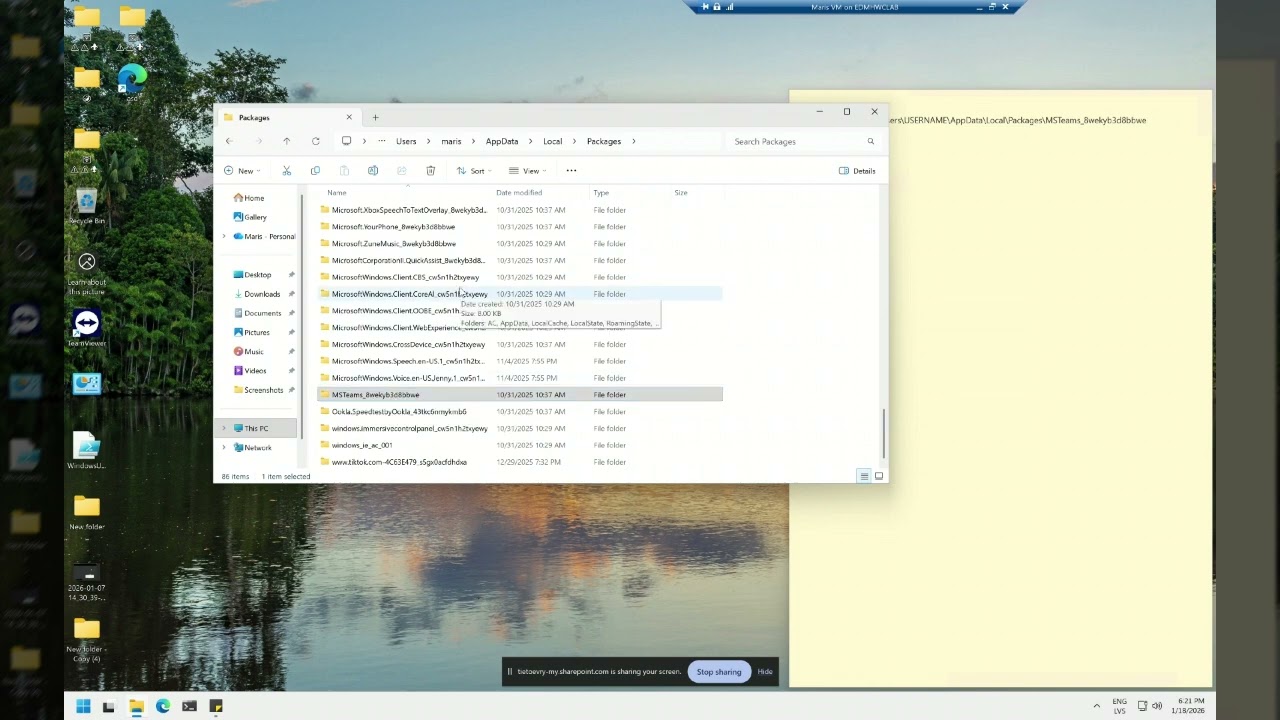Open a new Explorer tab with plus
Viewport: 1280px width, 720px height.
[x=375, y=117]
